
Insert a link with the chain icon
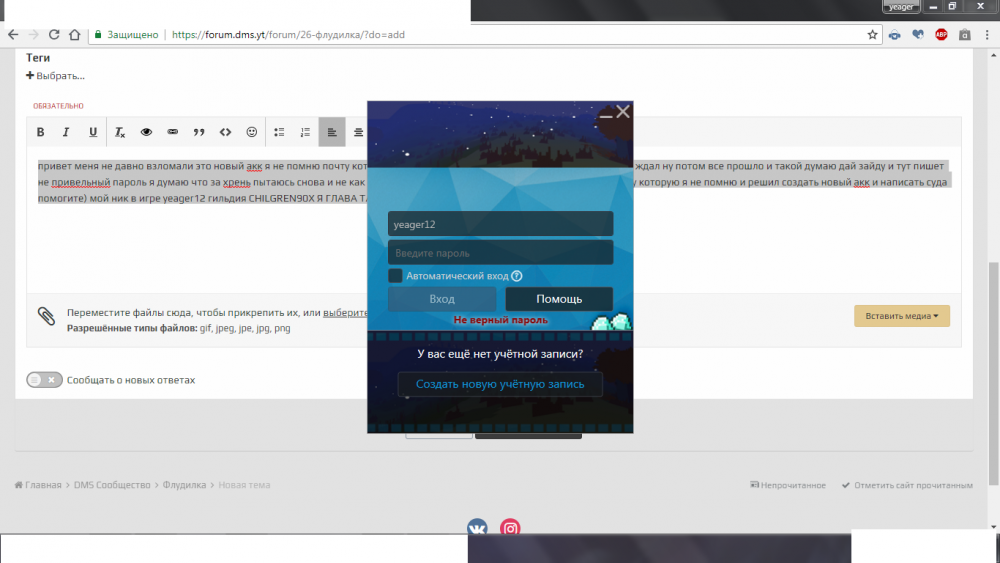(x=173, y=132)
